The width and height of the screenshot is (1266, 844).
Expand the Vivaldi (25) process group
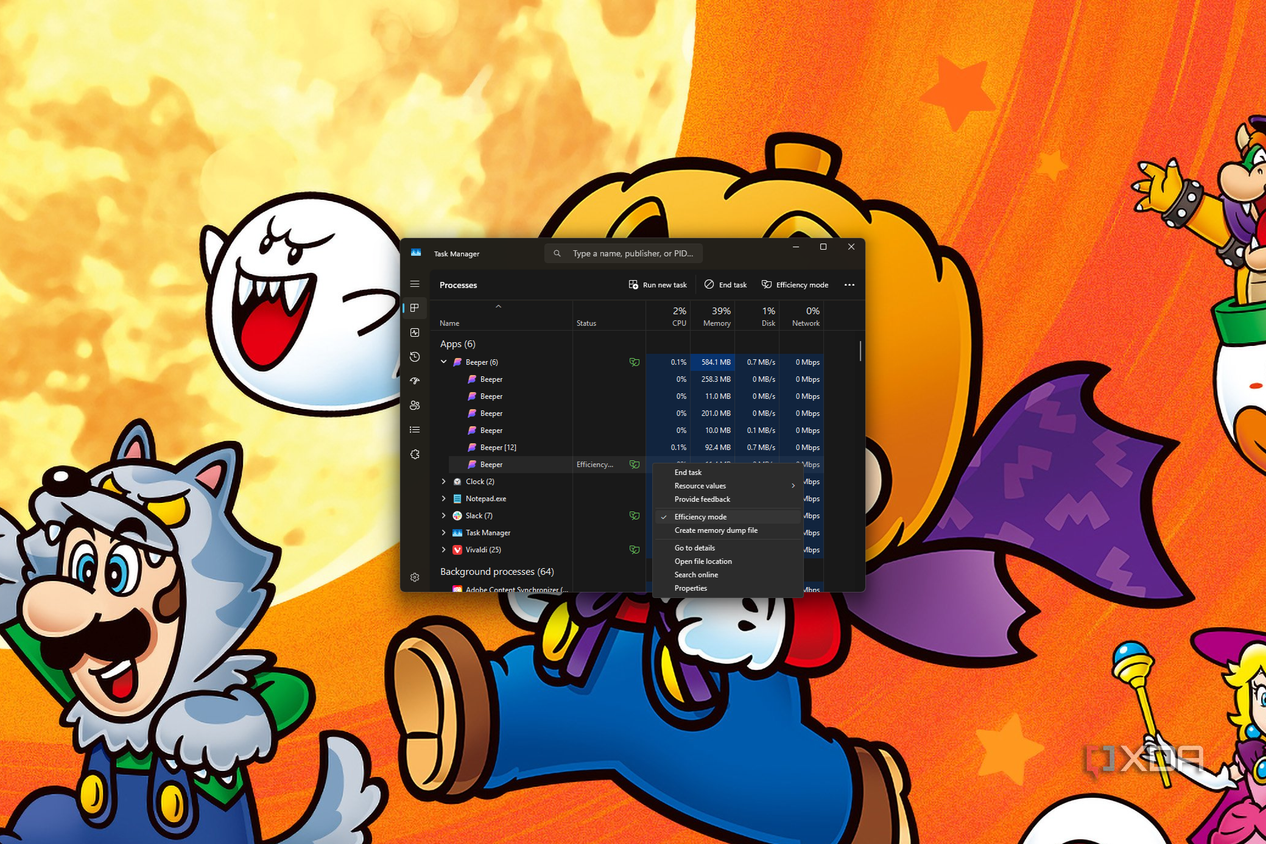pos(444,549)
